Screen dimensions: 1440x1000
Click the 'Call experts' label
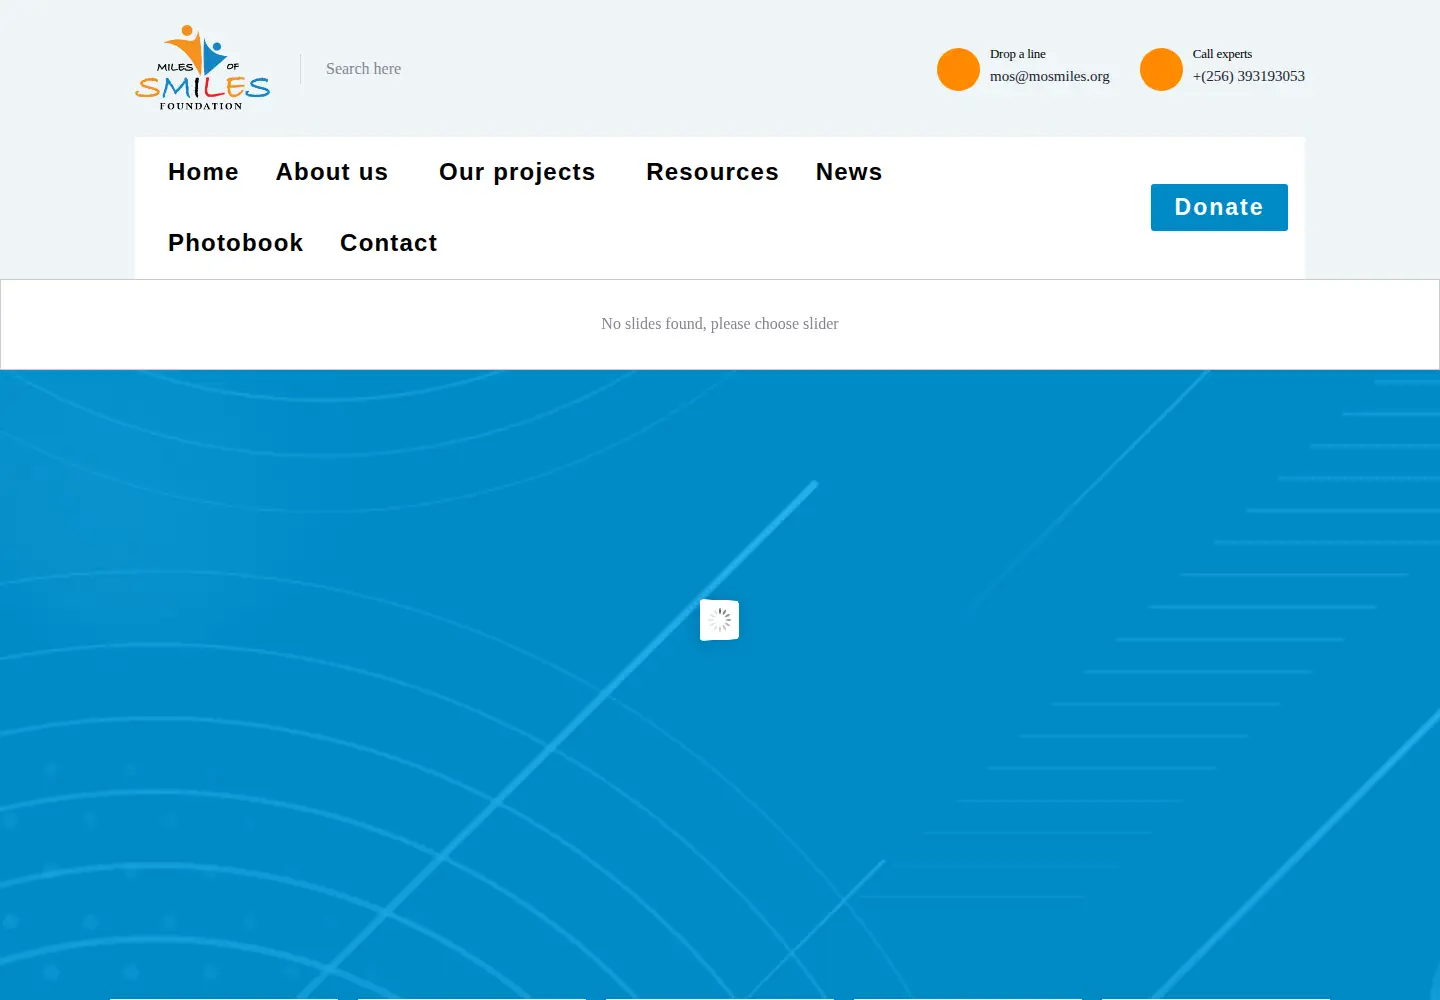[x=1222, y=54]
